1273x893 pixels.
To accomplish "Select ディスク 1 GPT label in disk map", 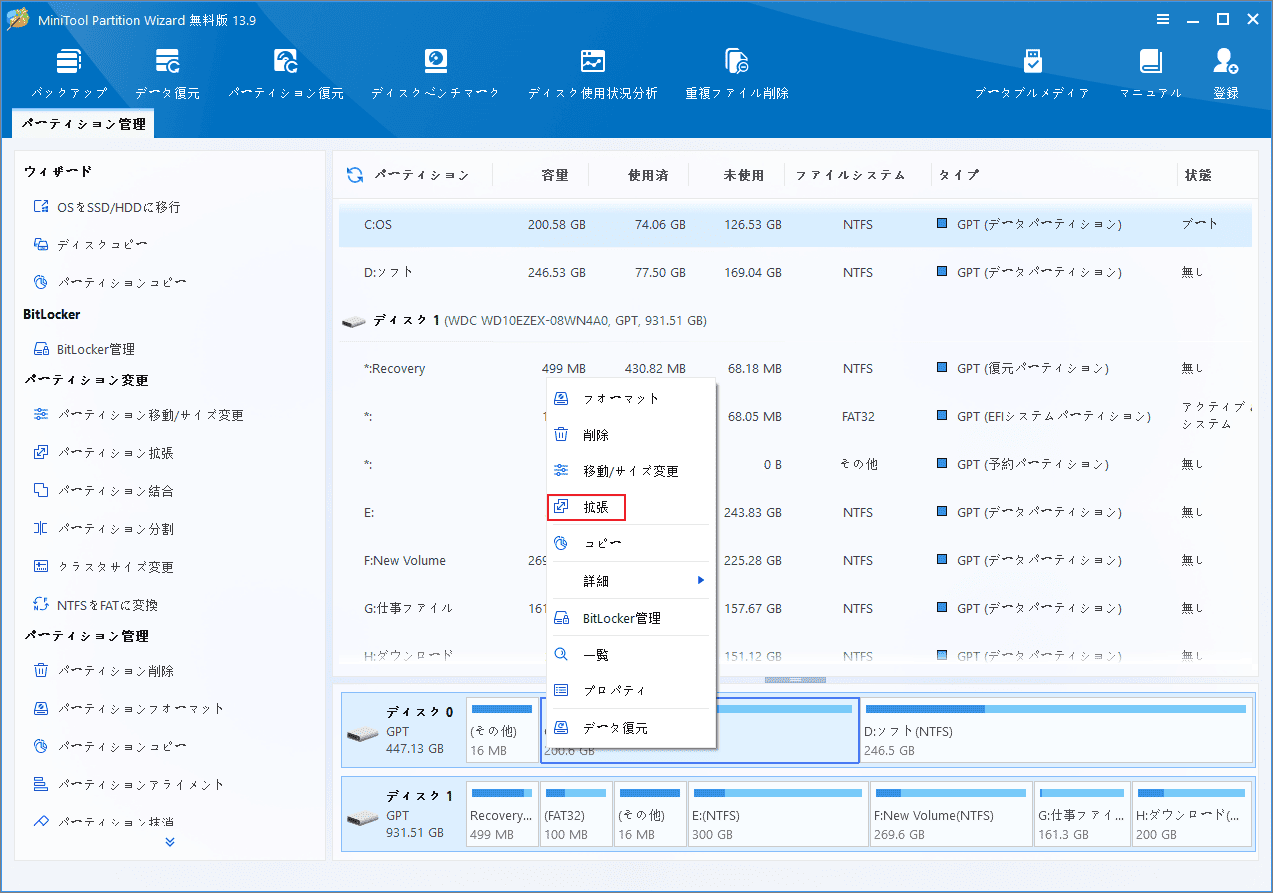I will coord(402,814).
